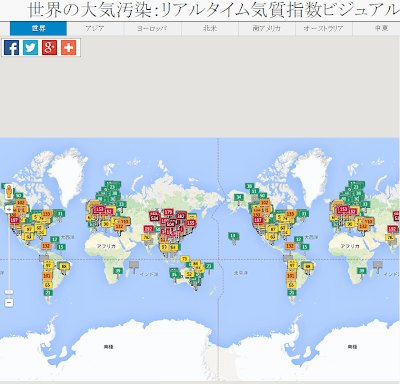Zoom out with the map minus button

click(x=9, y=303)
